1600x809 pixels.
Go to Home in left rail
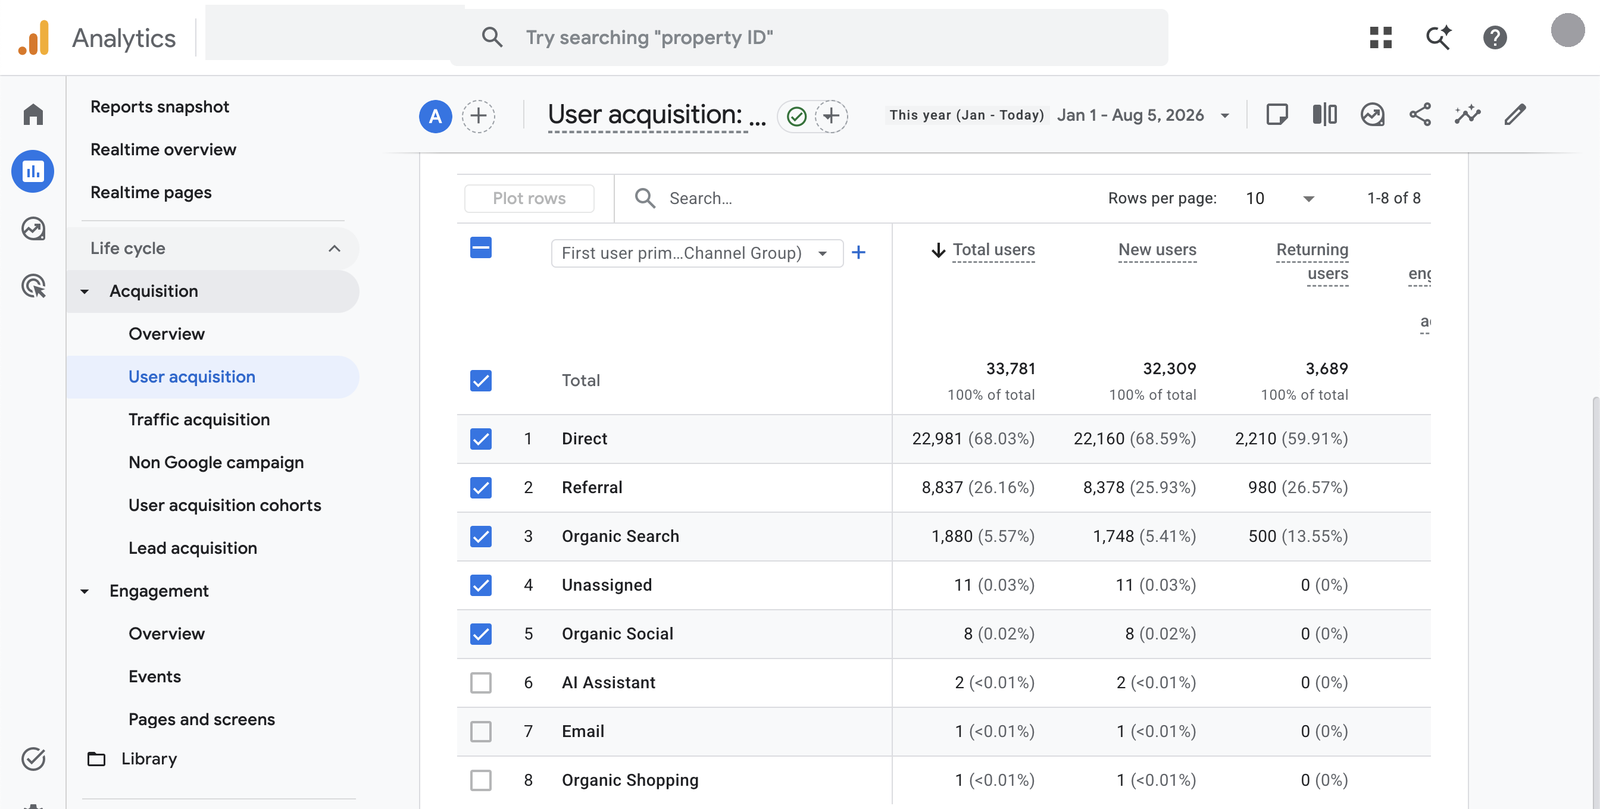(33, 114)
